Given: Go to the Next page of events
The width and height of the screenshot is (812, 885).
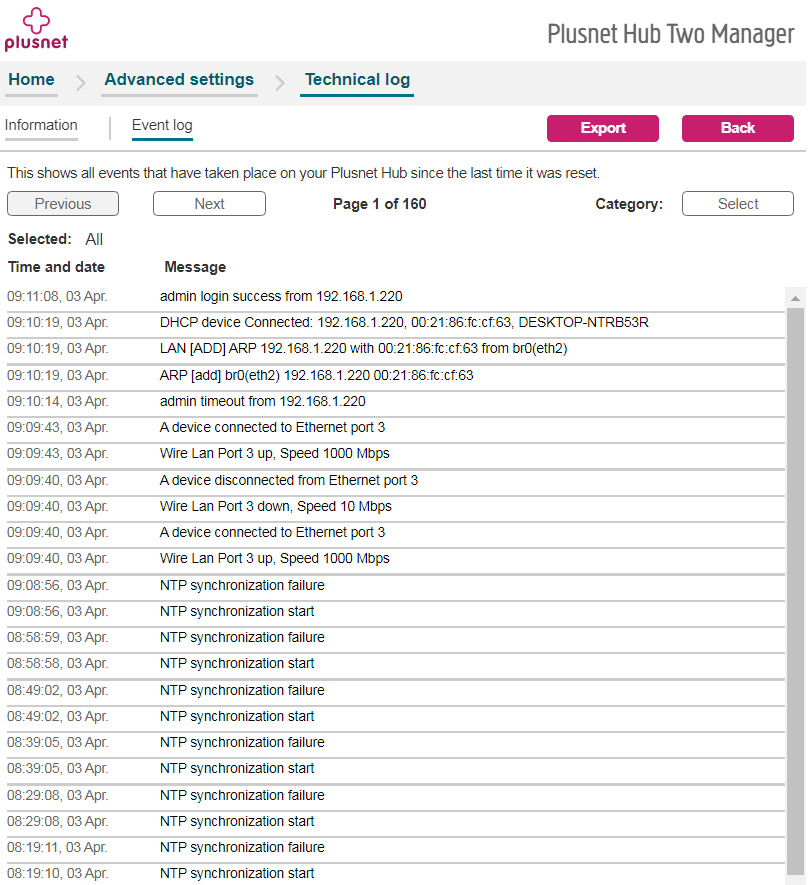Looking at the screenshot, I should click(x=209, y=204).
